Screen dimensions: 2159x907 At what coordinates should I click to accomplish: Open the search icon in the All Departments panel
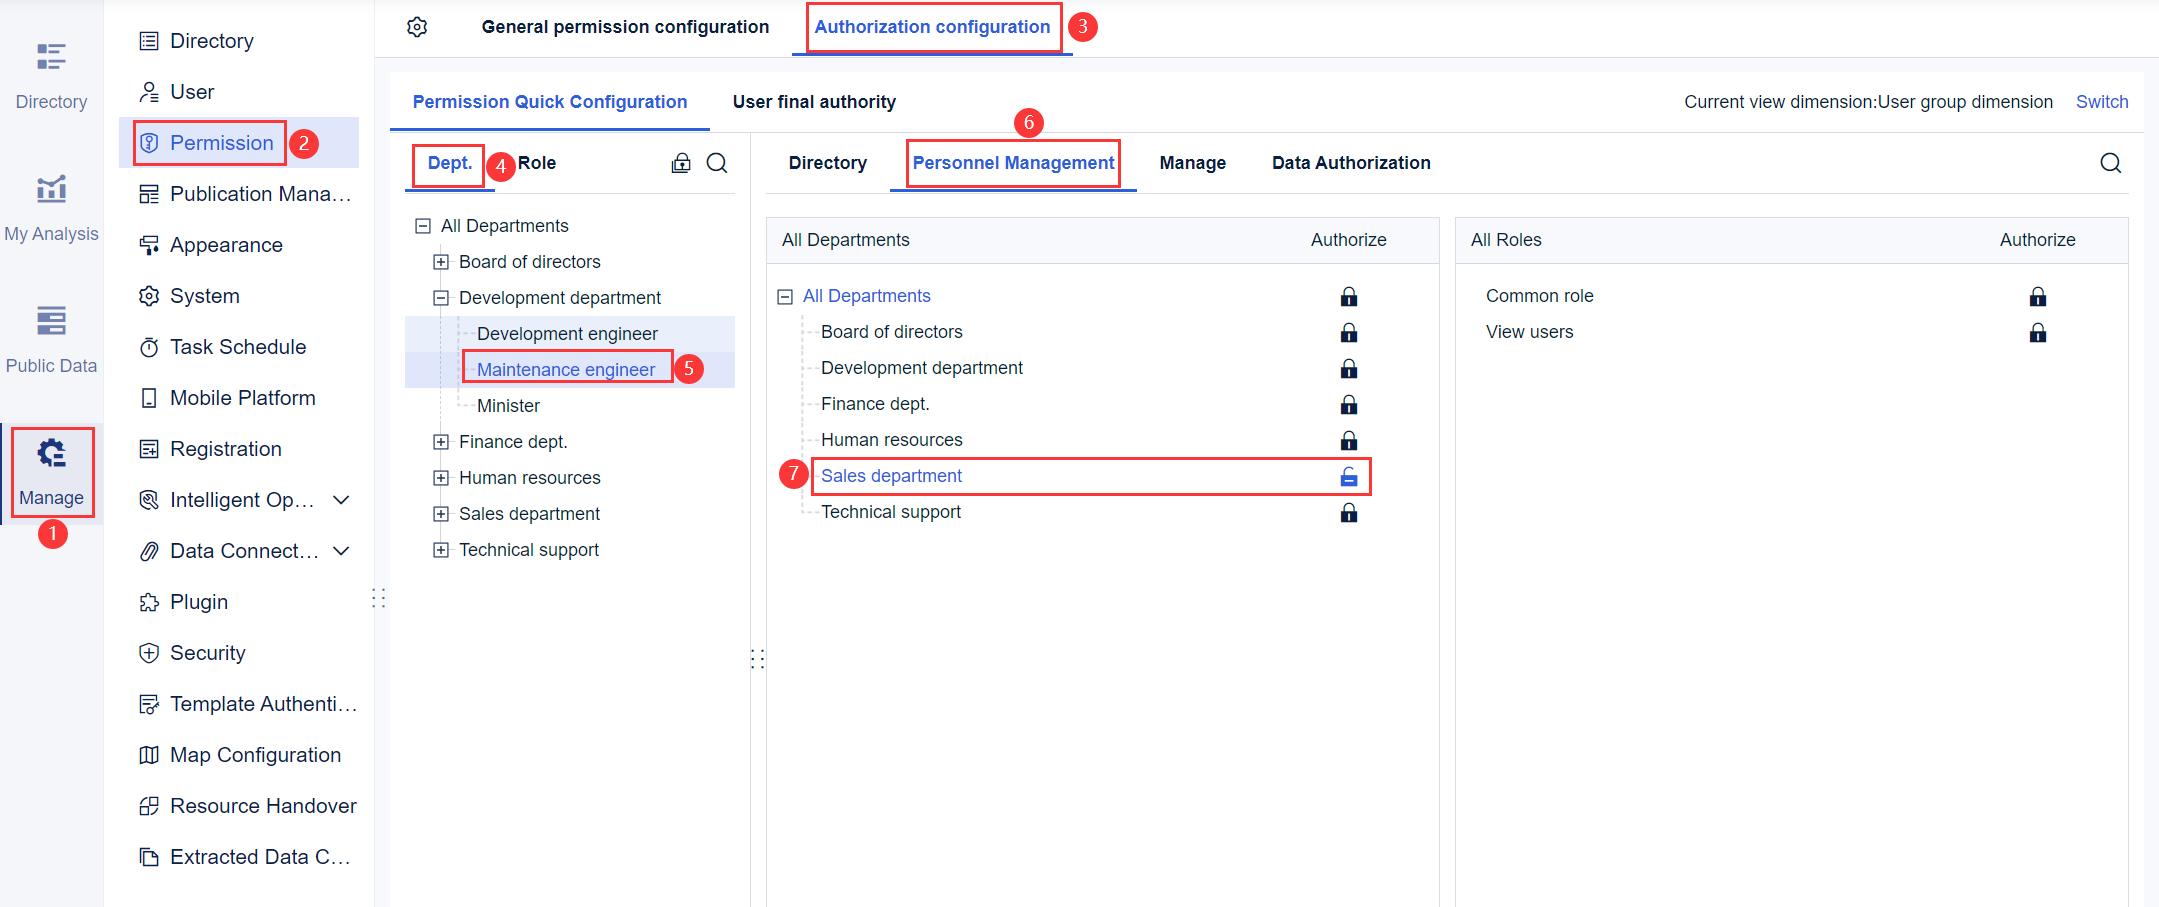pyautogui.click(x=2110, y=162)
